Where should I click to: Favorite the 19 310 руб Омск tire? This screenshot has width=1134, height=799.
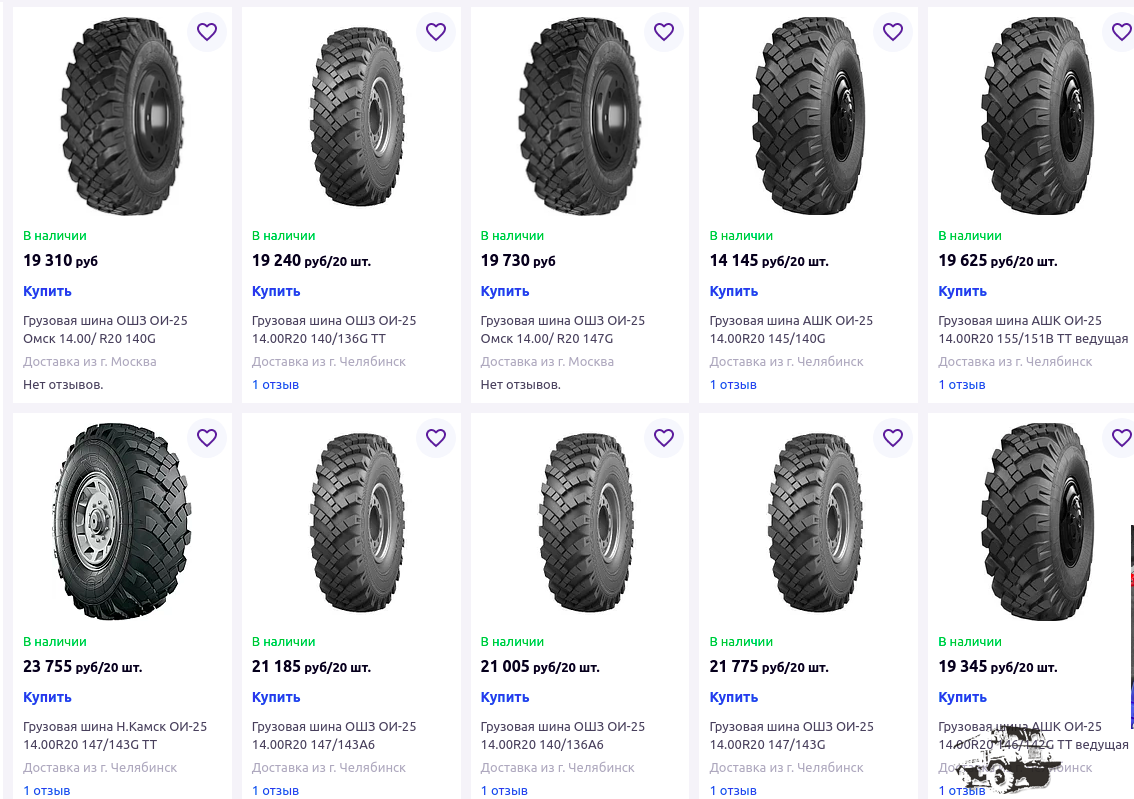pyautogui.click(x=207, y=32)
